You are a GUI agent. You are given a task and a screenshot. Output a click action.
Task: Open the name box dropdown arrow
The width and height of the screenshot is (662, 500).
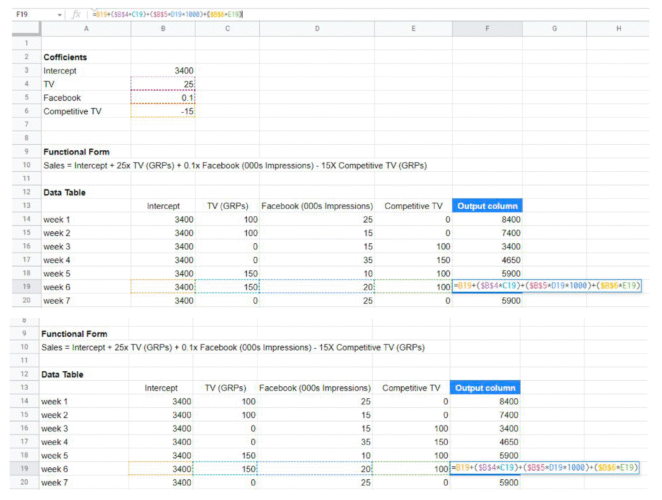tap(60, 15)
